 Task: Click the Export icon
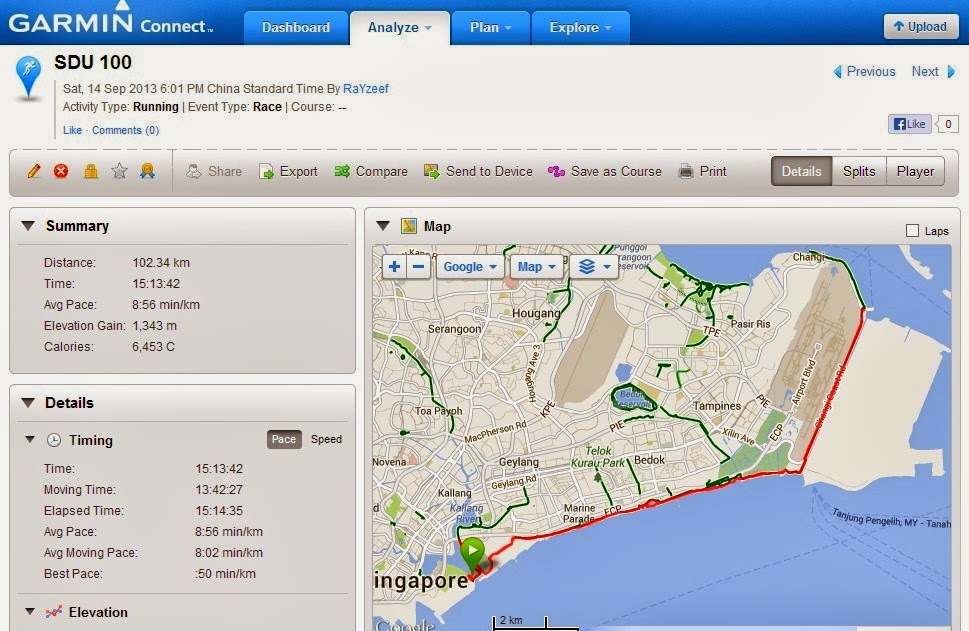point(266,171)
